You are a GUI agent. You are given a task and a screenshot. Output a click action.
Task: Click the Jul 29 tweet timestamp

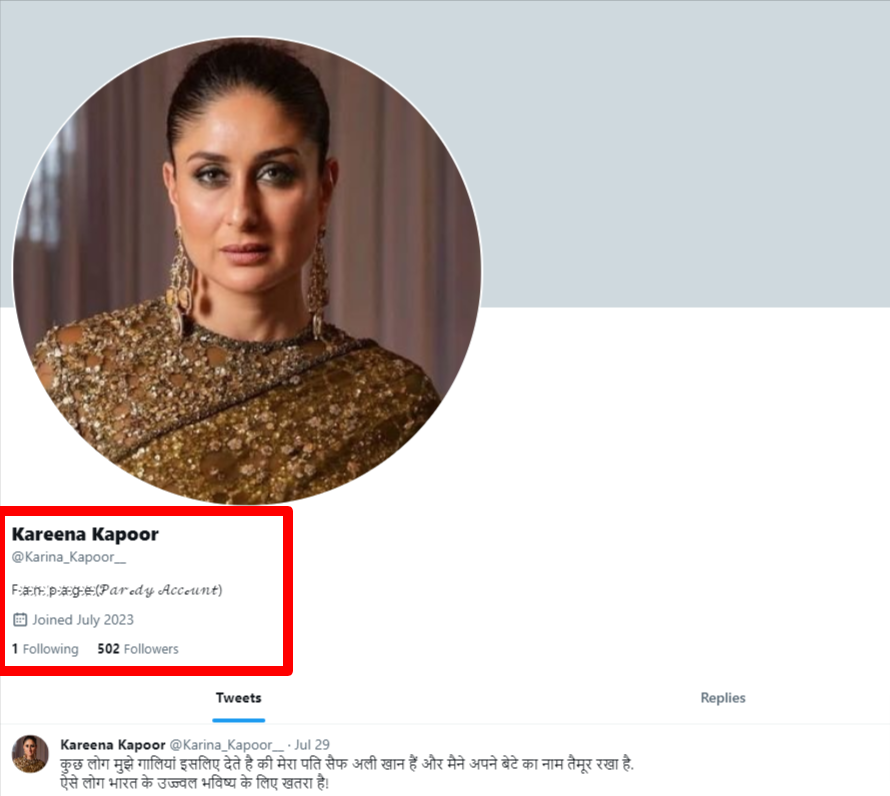(312, 745)
